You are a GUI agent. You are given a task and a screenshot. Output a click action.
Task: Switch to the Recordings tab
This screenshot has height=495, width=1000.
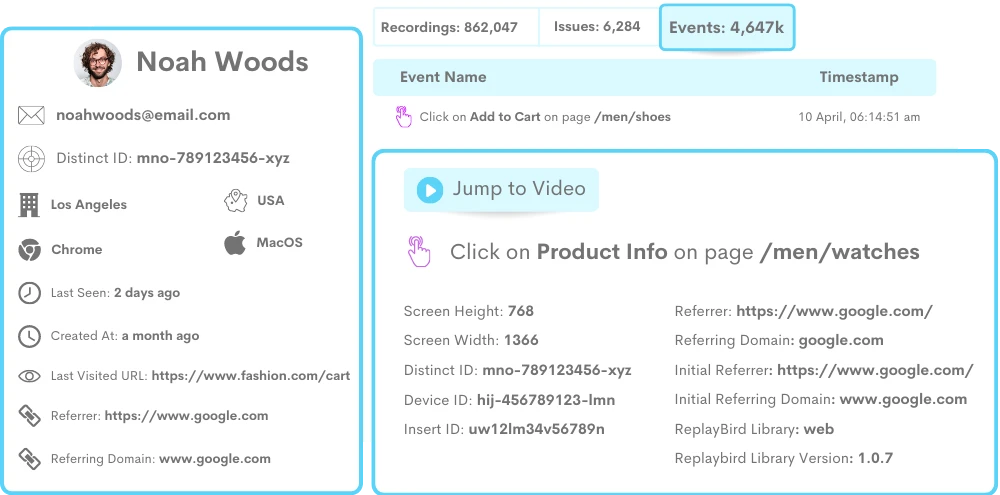pyautogui.click(x=456, y=27)
